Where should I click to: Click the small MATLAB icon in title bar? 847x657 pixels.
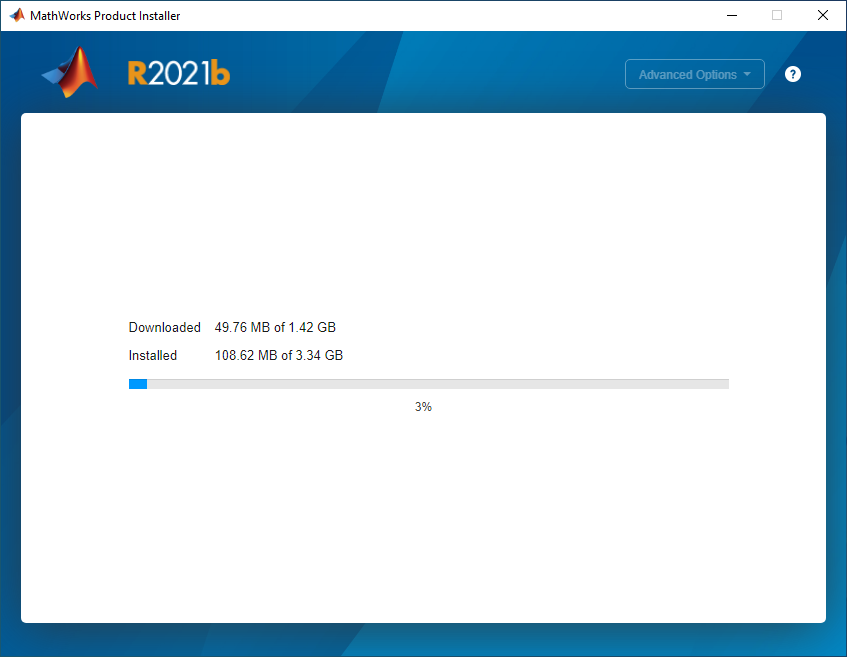(x=16, y=16)
